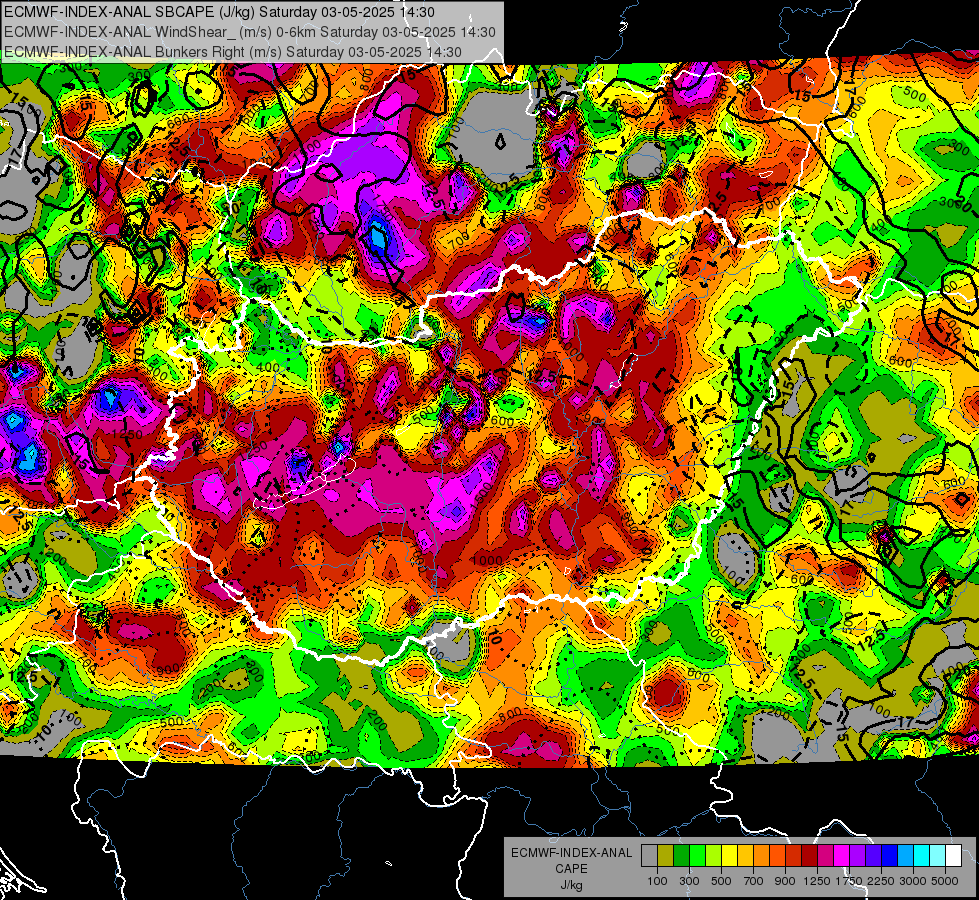The image size is (979, 900).
Task: Click the 100 legend scale value
Action: (x=657, y=881)
